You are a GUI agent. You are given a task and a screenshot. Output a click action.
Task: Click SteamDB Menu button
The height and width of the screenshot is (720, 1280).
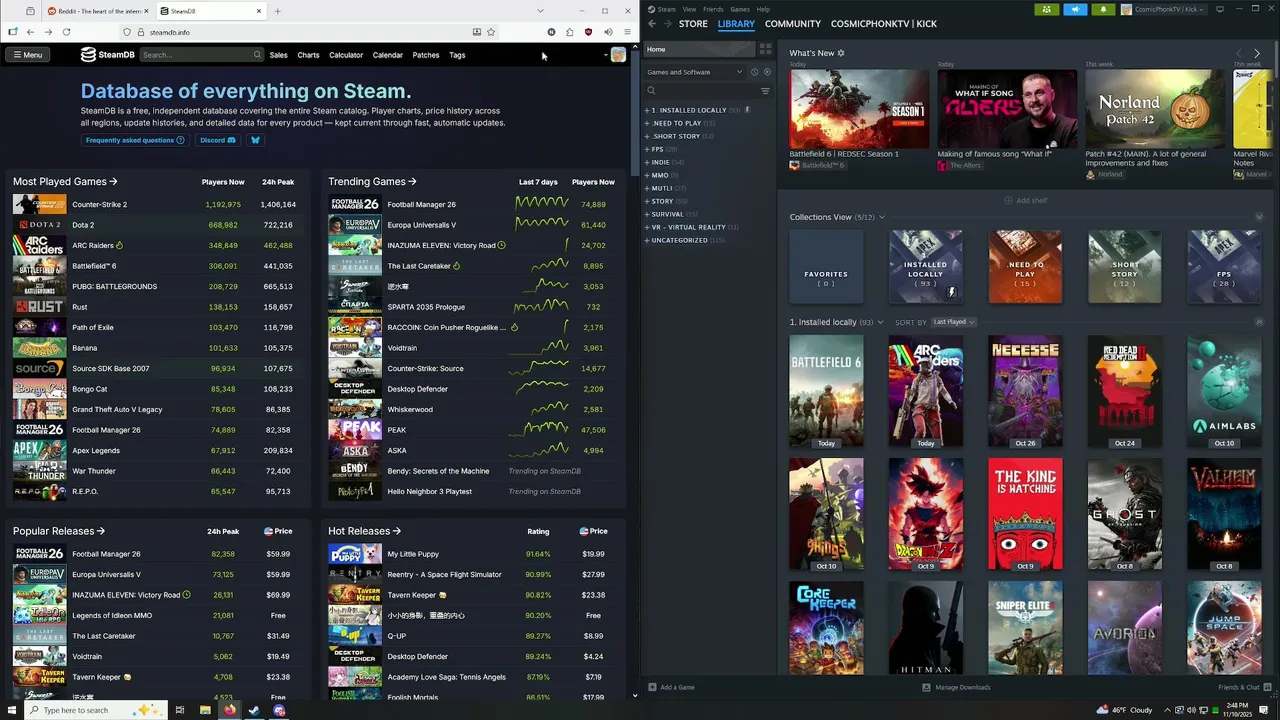[27, 55]
